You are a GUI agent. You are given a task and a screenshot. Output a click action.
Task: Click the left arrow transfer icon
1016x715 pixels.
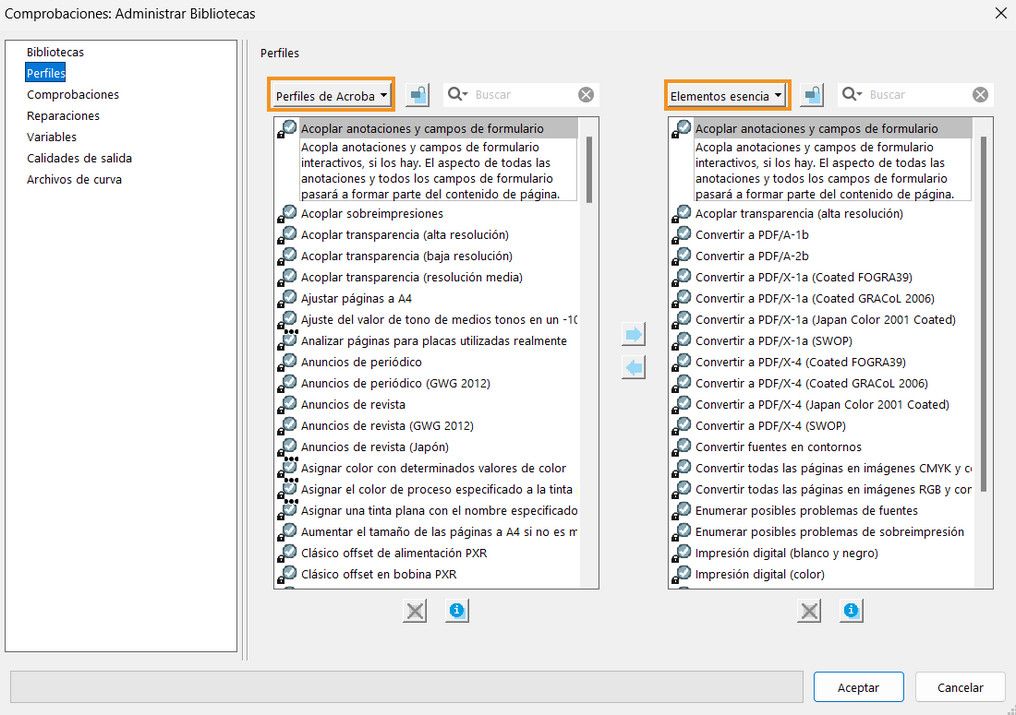[633, 367]
